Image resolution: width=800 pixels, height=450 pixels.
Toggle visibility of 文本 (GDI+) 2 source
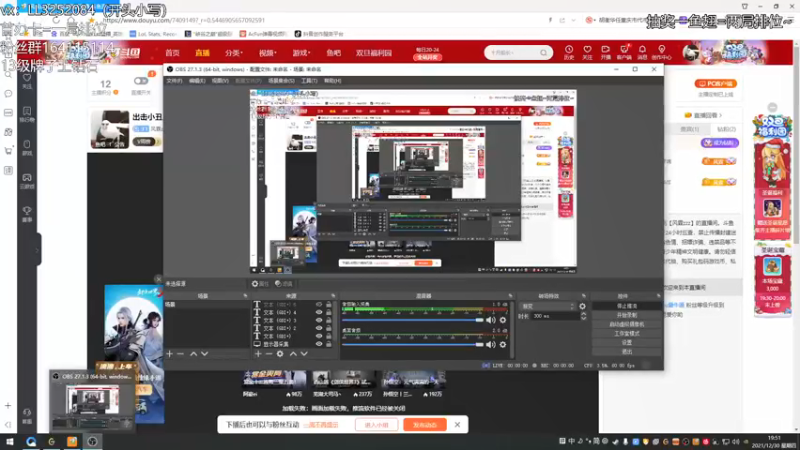coord(319,328)
